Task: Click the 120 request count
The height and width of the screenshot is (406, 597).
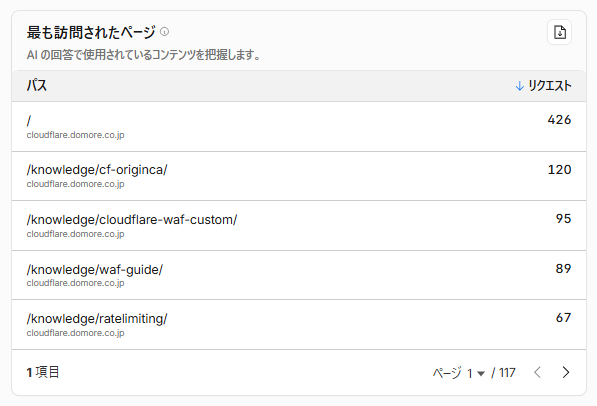Action: click(x=559, y=169)
